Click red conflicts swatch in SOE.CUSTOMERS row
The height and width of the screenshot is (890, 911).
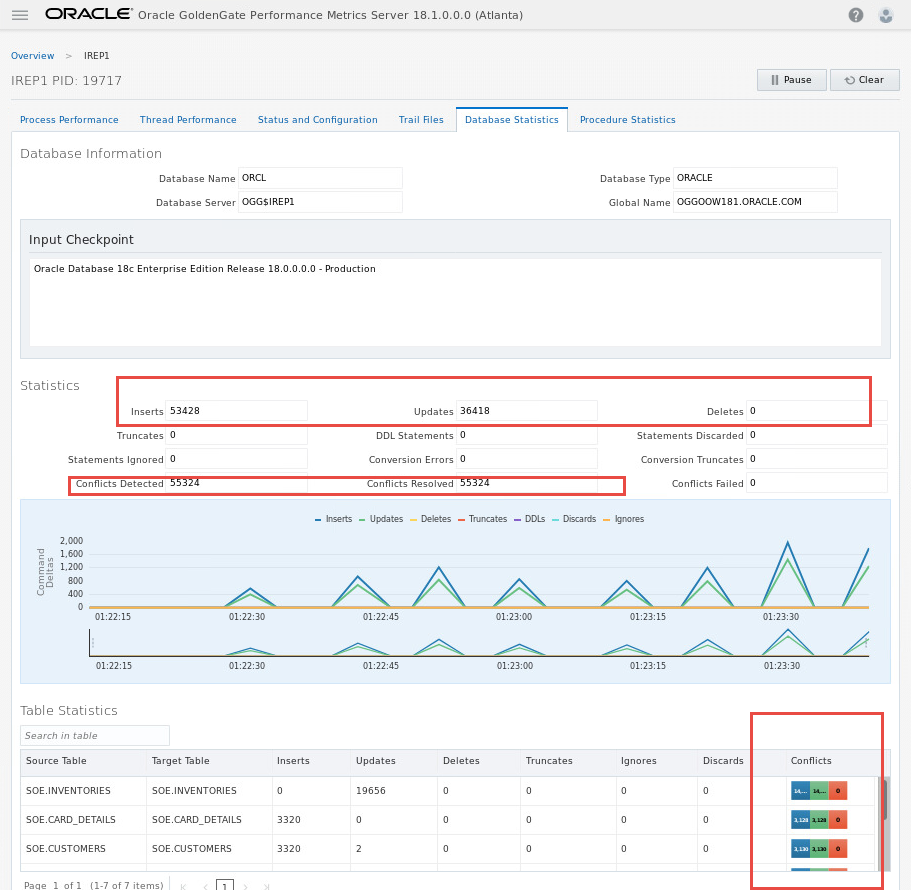pyautogui.click(x=838, y=849)
